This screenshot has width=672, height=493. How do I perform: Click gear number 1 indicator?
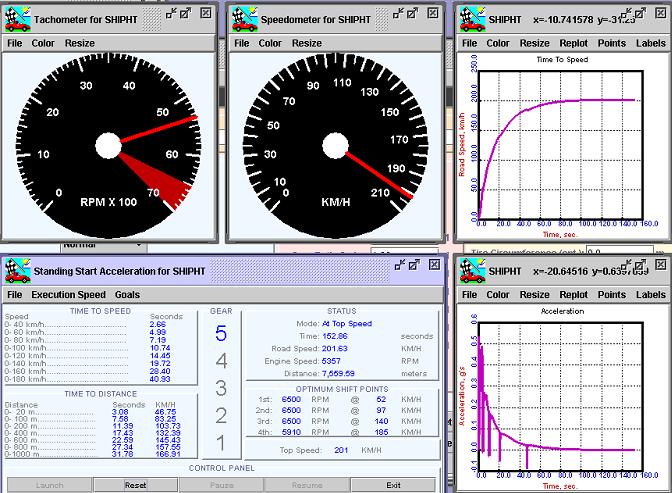pos(221,443)
